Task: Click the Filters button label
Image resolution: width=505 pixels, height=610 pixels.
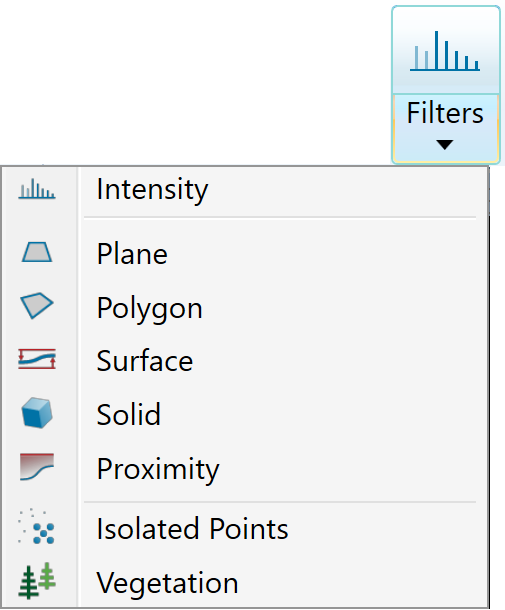Action: point(445,113)
